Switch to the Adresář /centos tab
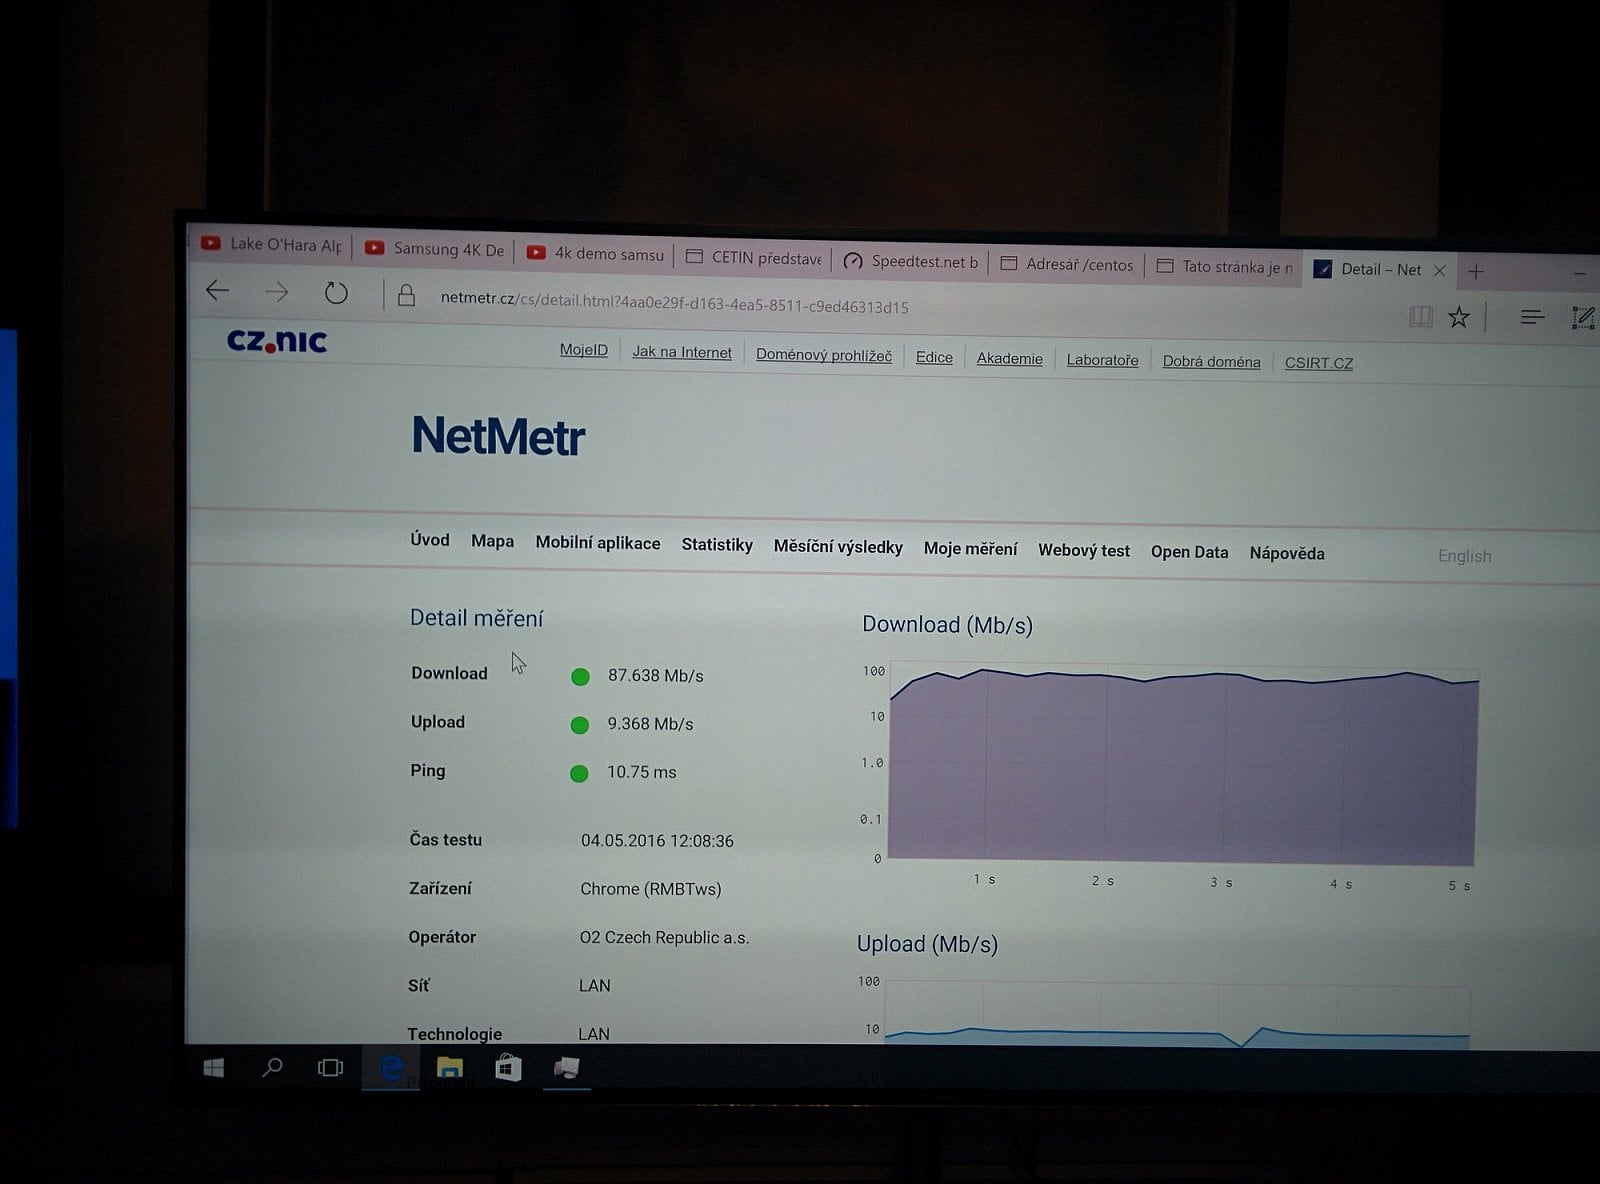 [x=1067, y=265]
